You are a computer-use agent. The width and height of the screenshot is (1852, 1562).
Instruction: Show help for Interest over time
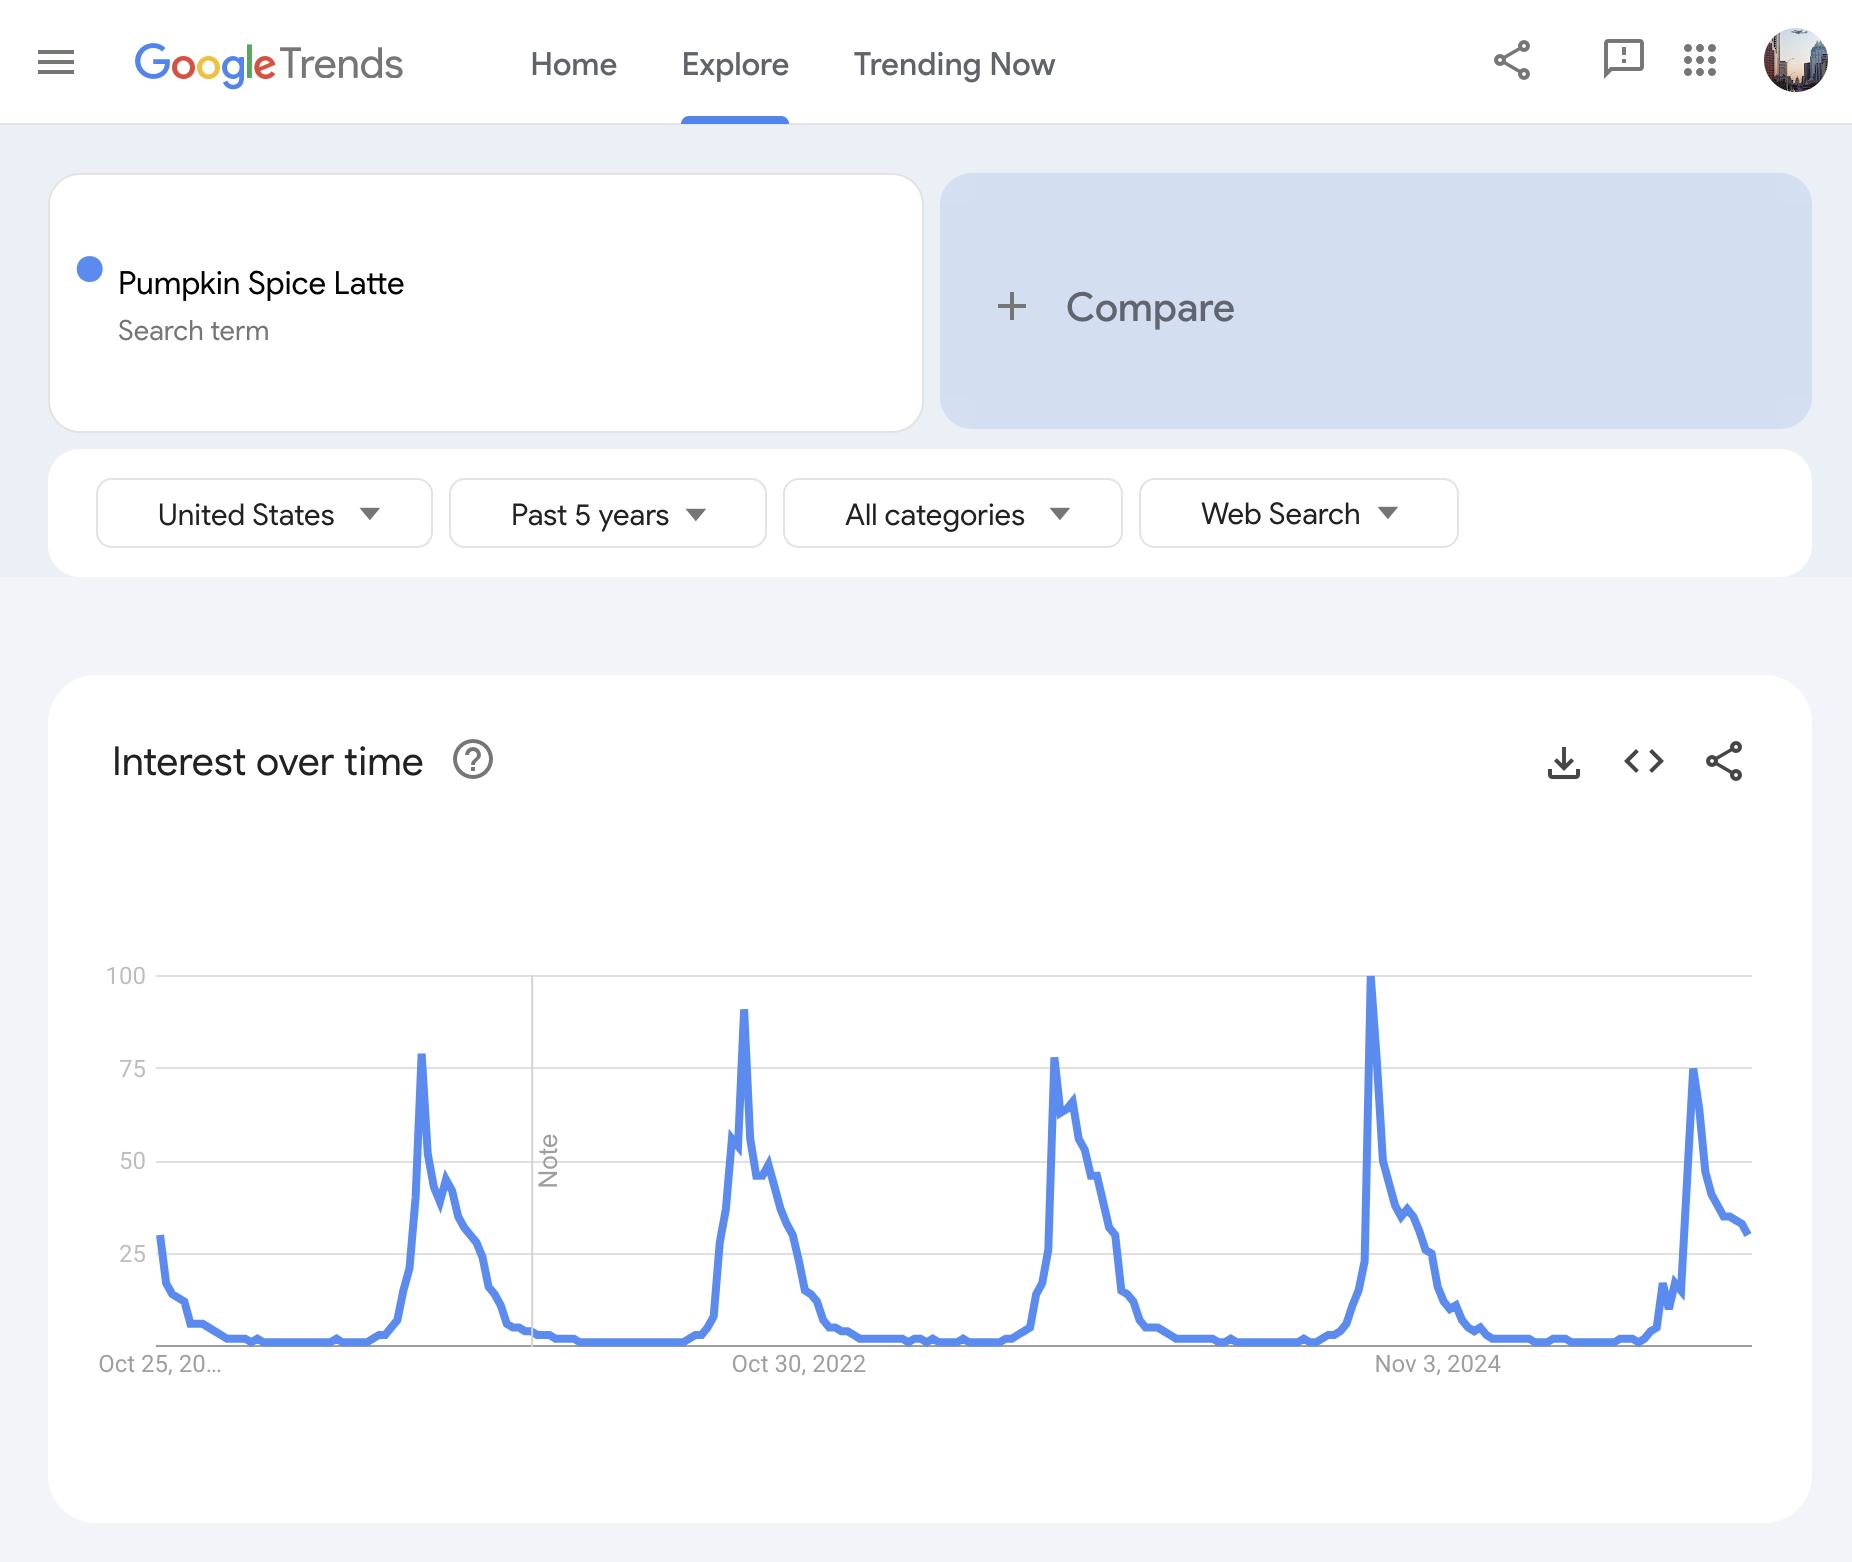[473, 760]
